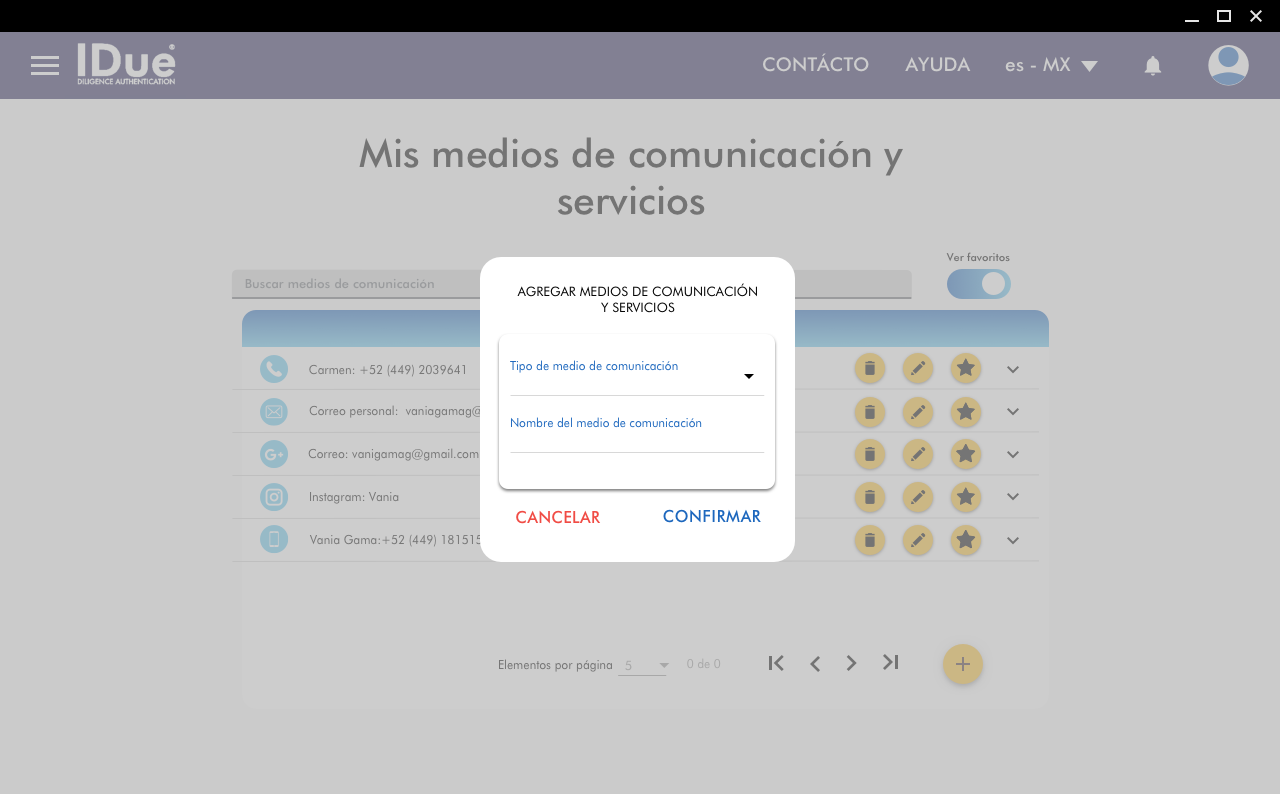Click the add (plus) floating button
This screenshot has width=1280, height=794.
962,664
